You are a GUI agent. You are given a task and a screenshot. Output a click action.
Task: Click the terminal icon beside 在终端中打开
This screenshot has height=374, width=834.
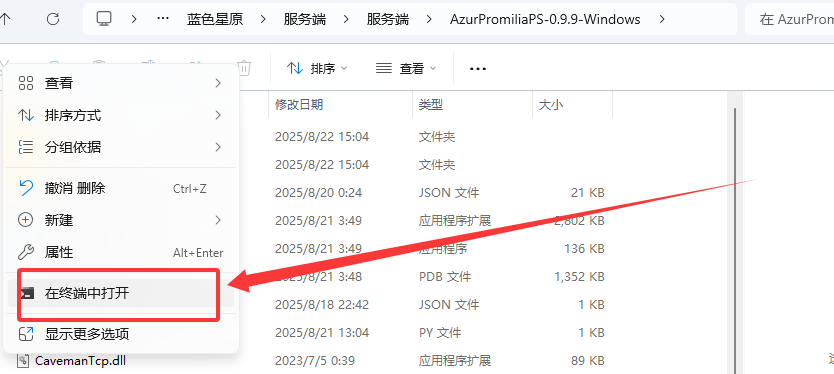[27, 293]
